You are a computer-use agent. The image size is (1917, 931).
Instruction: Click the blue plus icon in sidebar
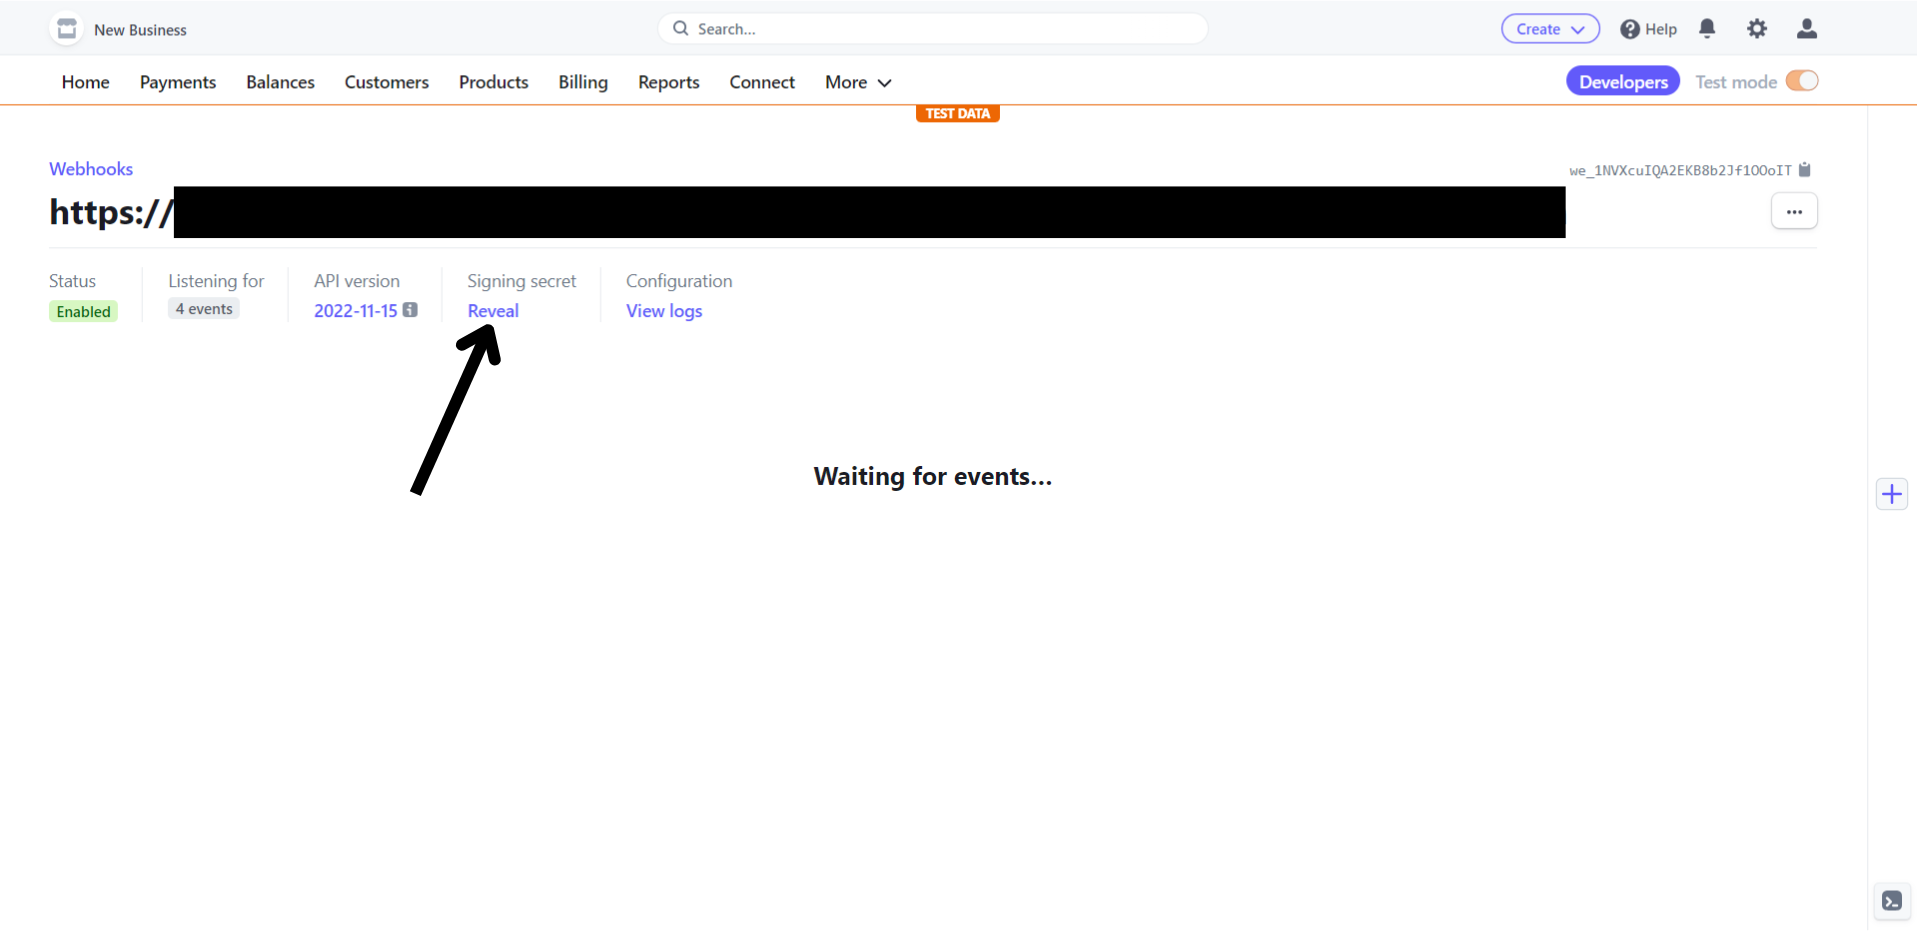click(1891, 494)
